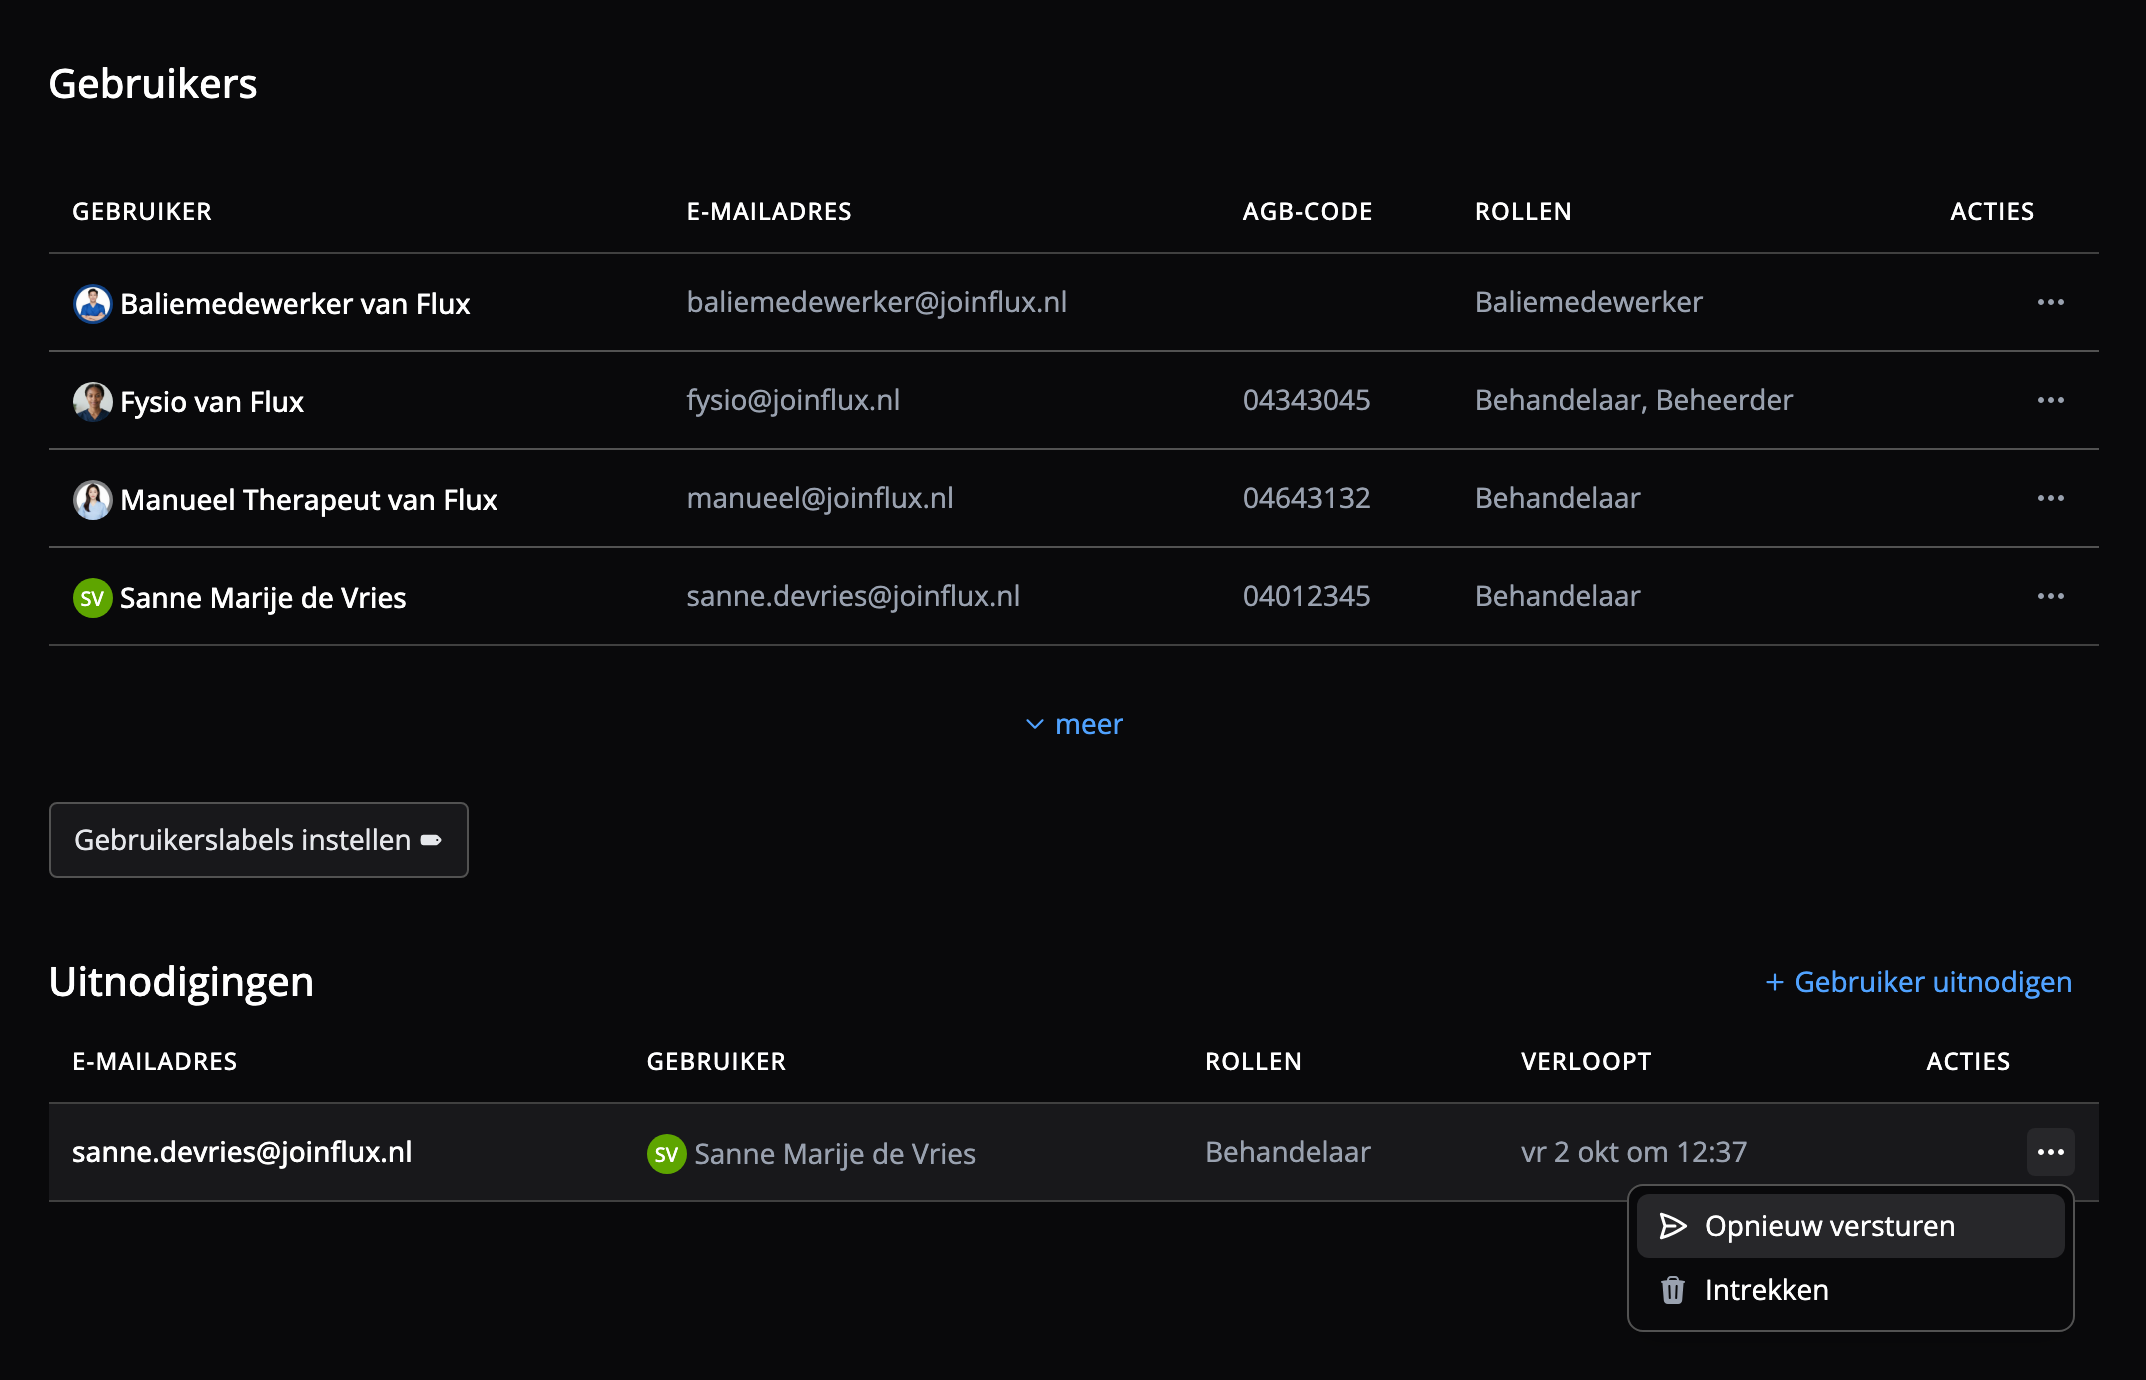Click AGB-CODE column header
Viewport: 2146px width, 1380px height.
click(x=1307, y=211)
